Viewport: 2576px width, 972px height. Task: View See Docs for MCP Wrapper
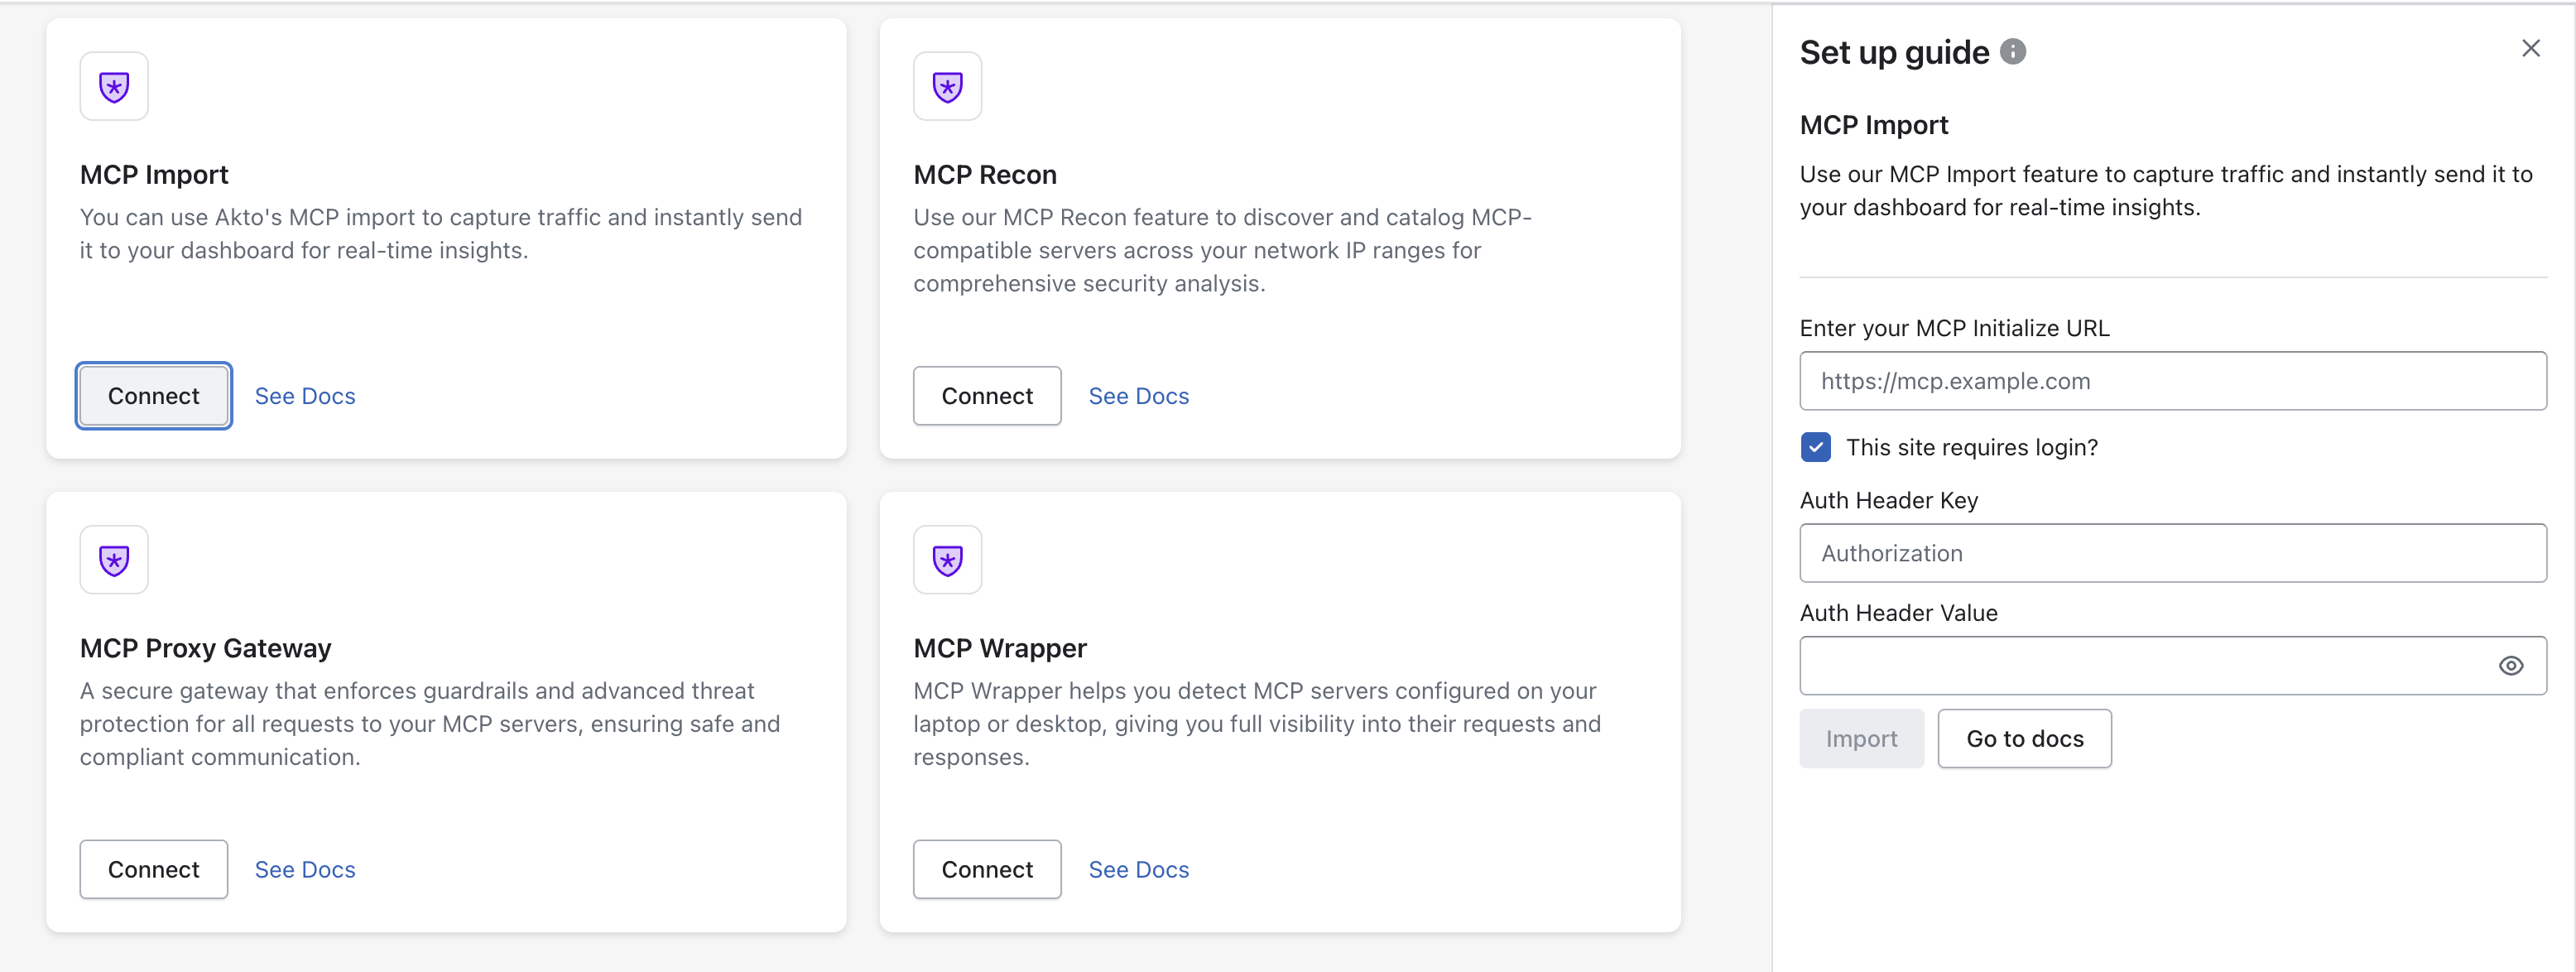pos(1138,869)
